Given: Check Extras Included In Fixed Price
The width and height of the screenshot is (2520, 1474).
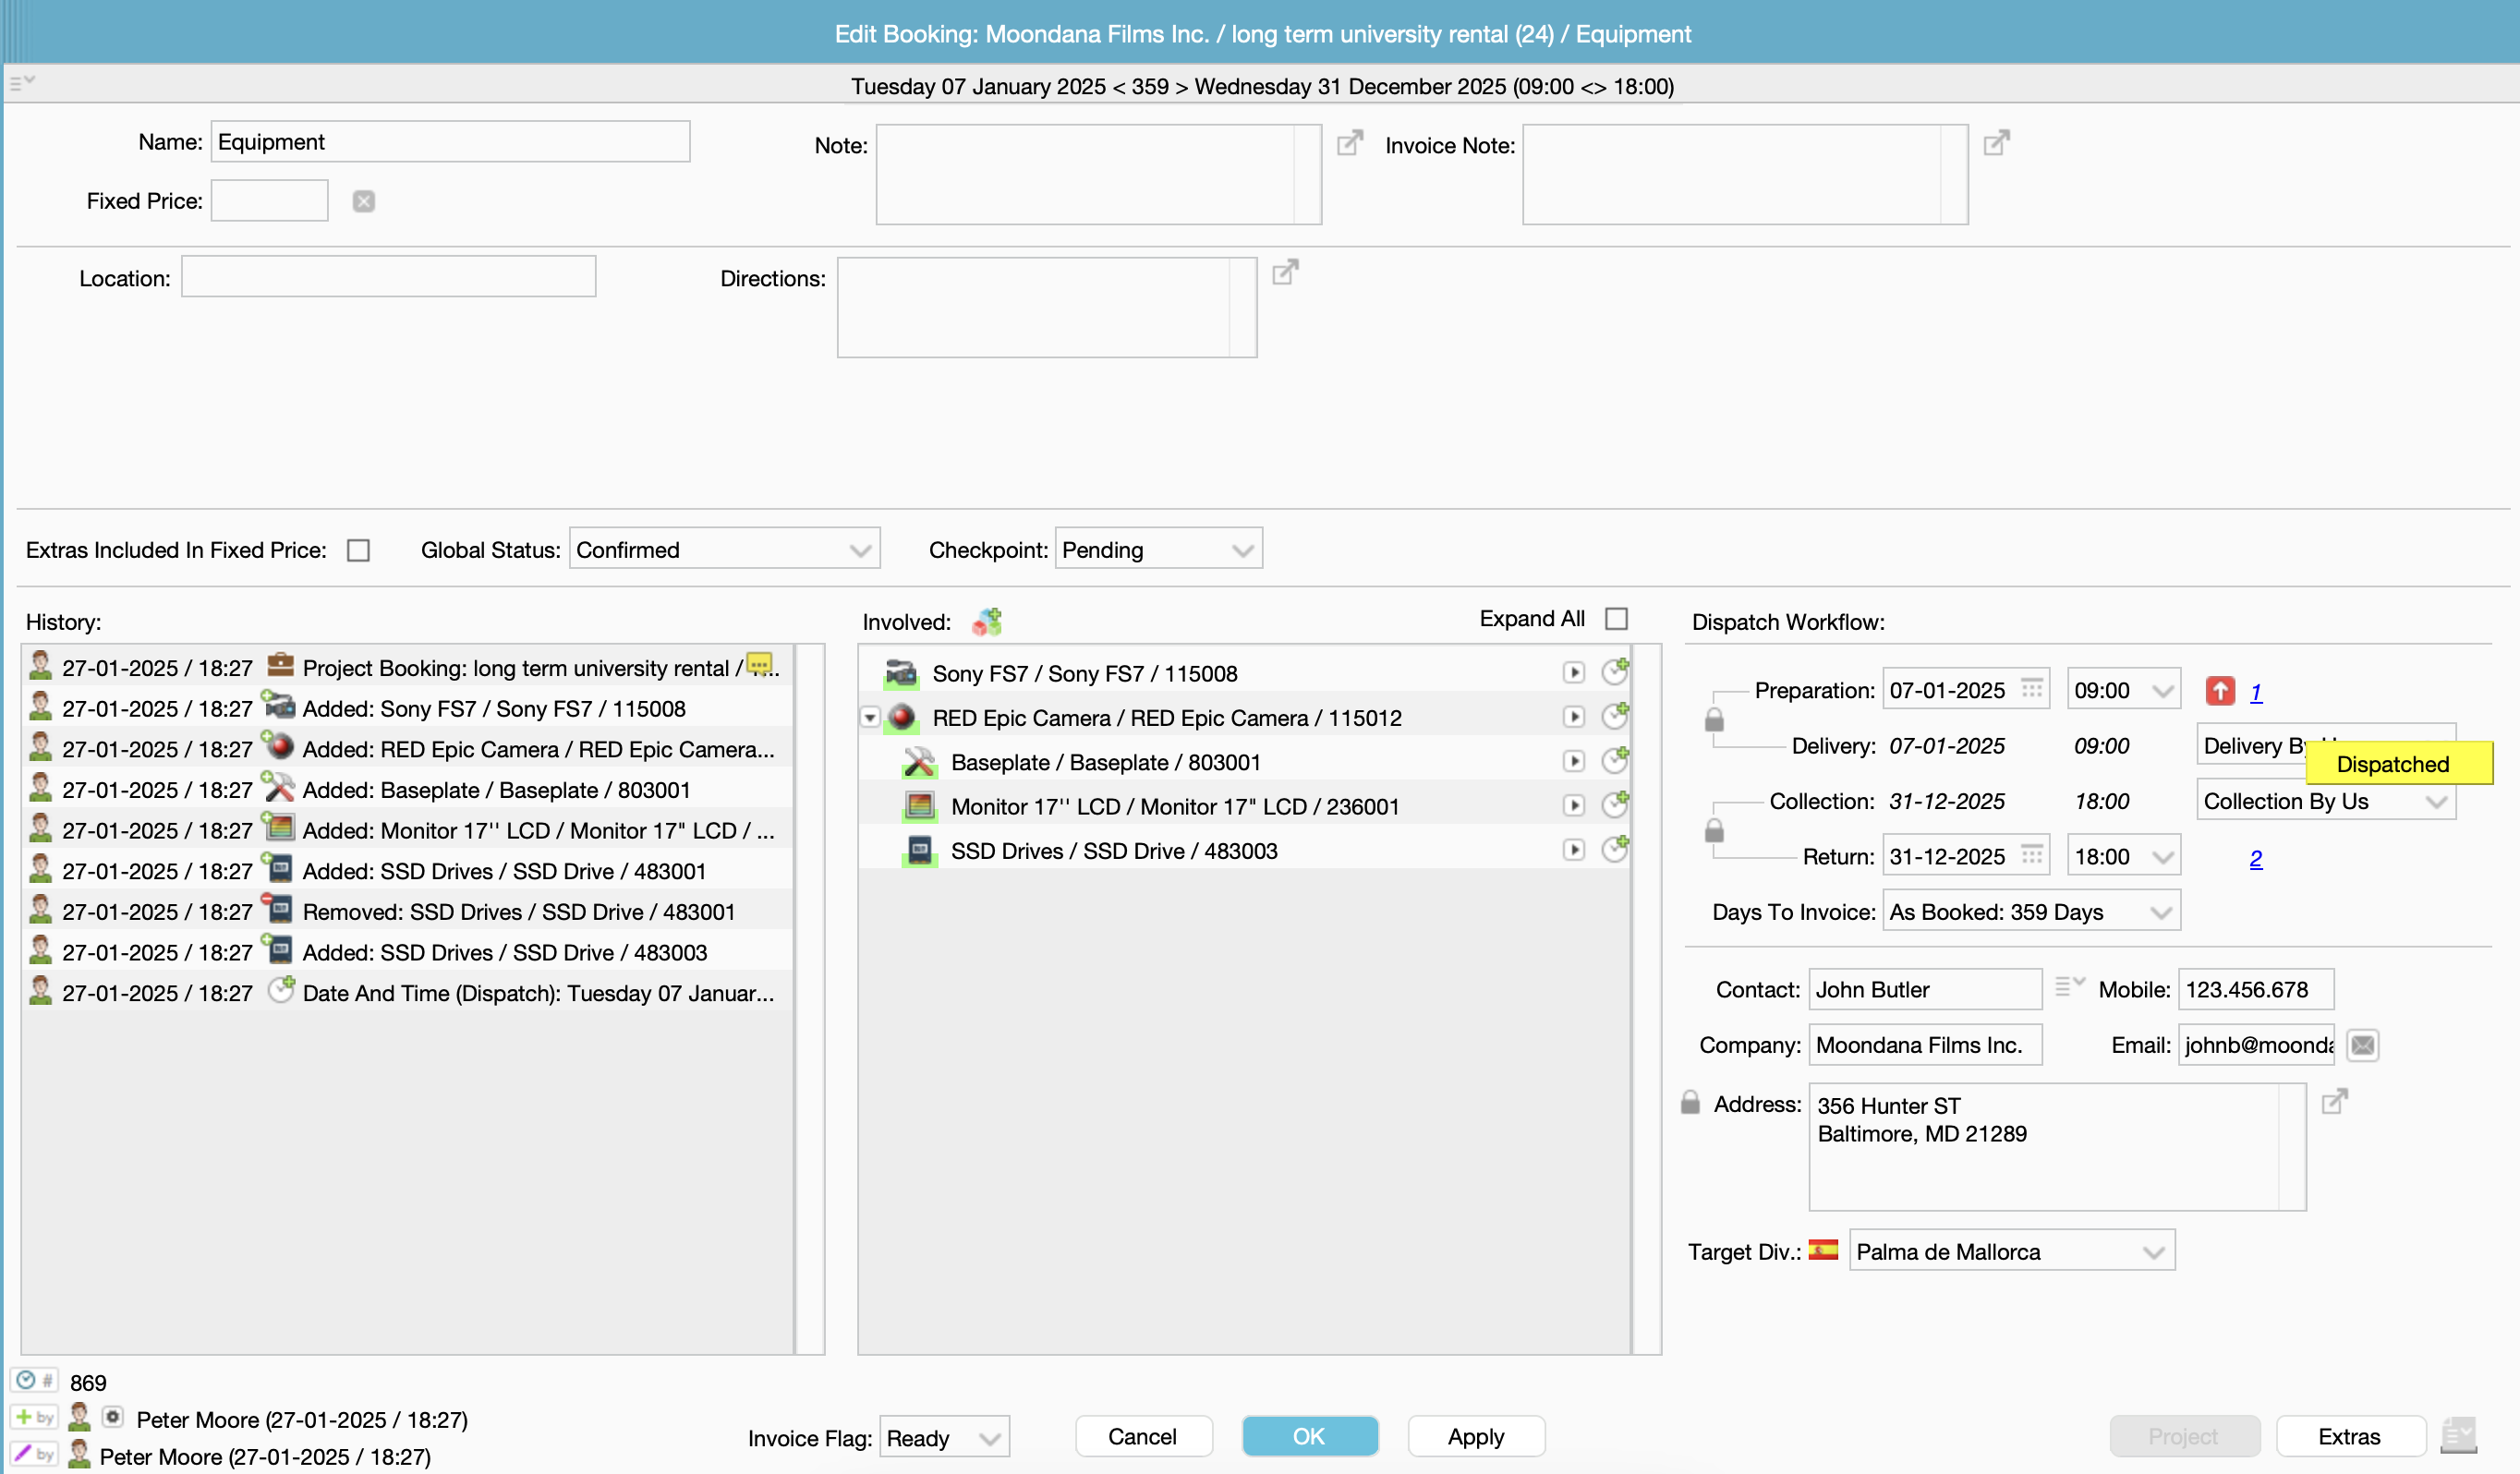Looking at the screenshot, I should (x=358, y=550).
